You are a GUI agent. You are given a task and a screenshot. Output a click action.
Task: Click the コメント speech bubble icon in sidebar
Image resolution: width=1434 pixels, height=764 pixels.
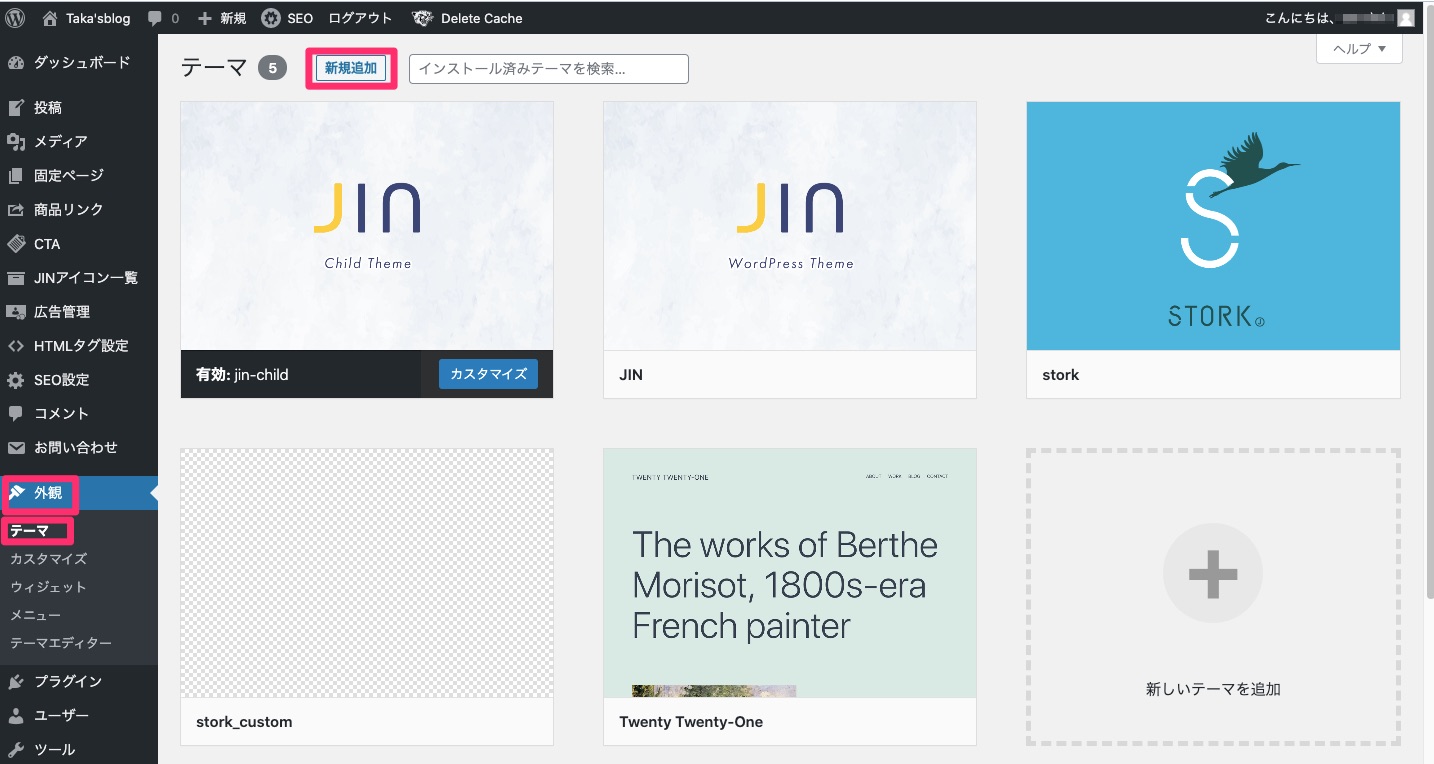coord(15,413)
